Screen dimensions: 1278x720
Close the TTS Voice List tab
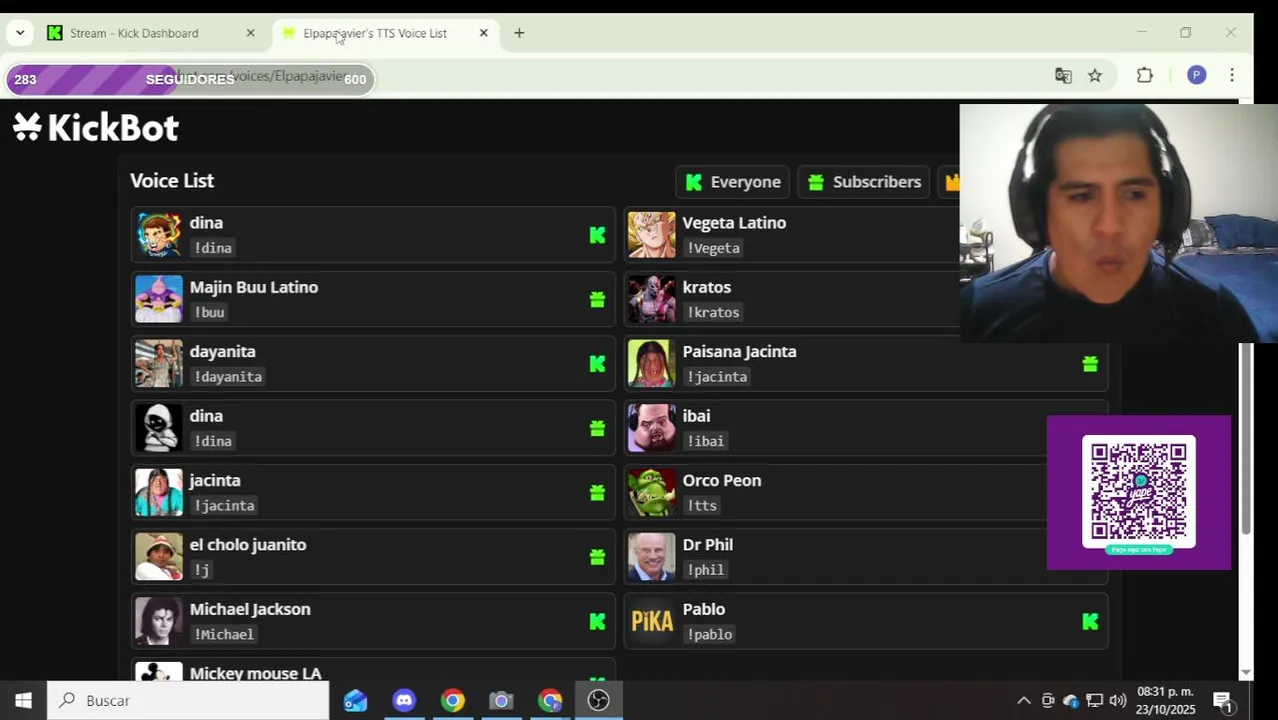(483, 33)
